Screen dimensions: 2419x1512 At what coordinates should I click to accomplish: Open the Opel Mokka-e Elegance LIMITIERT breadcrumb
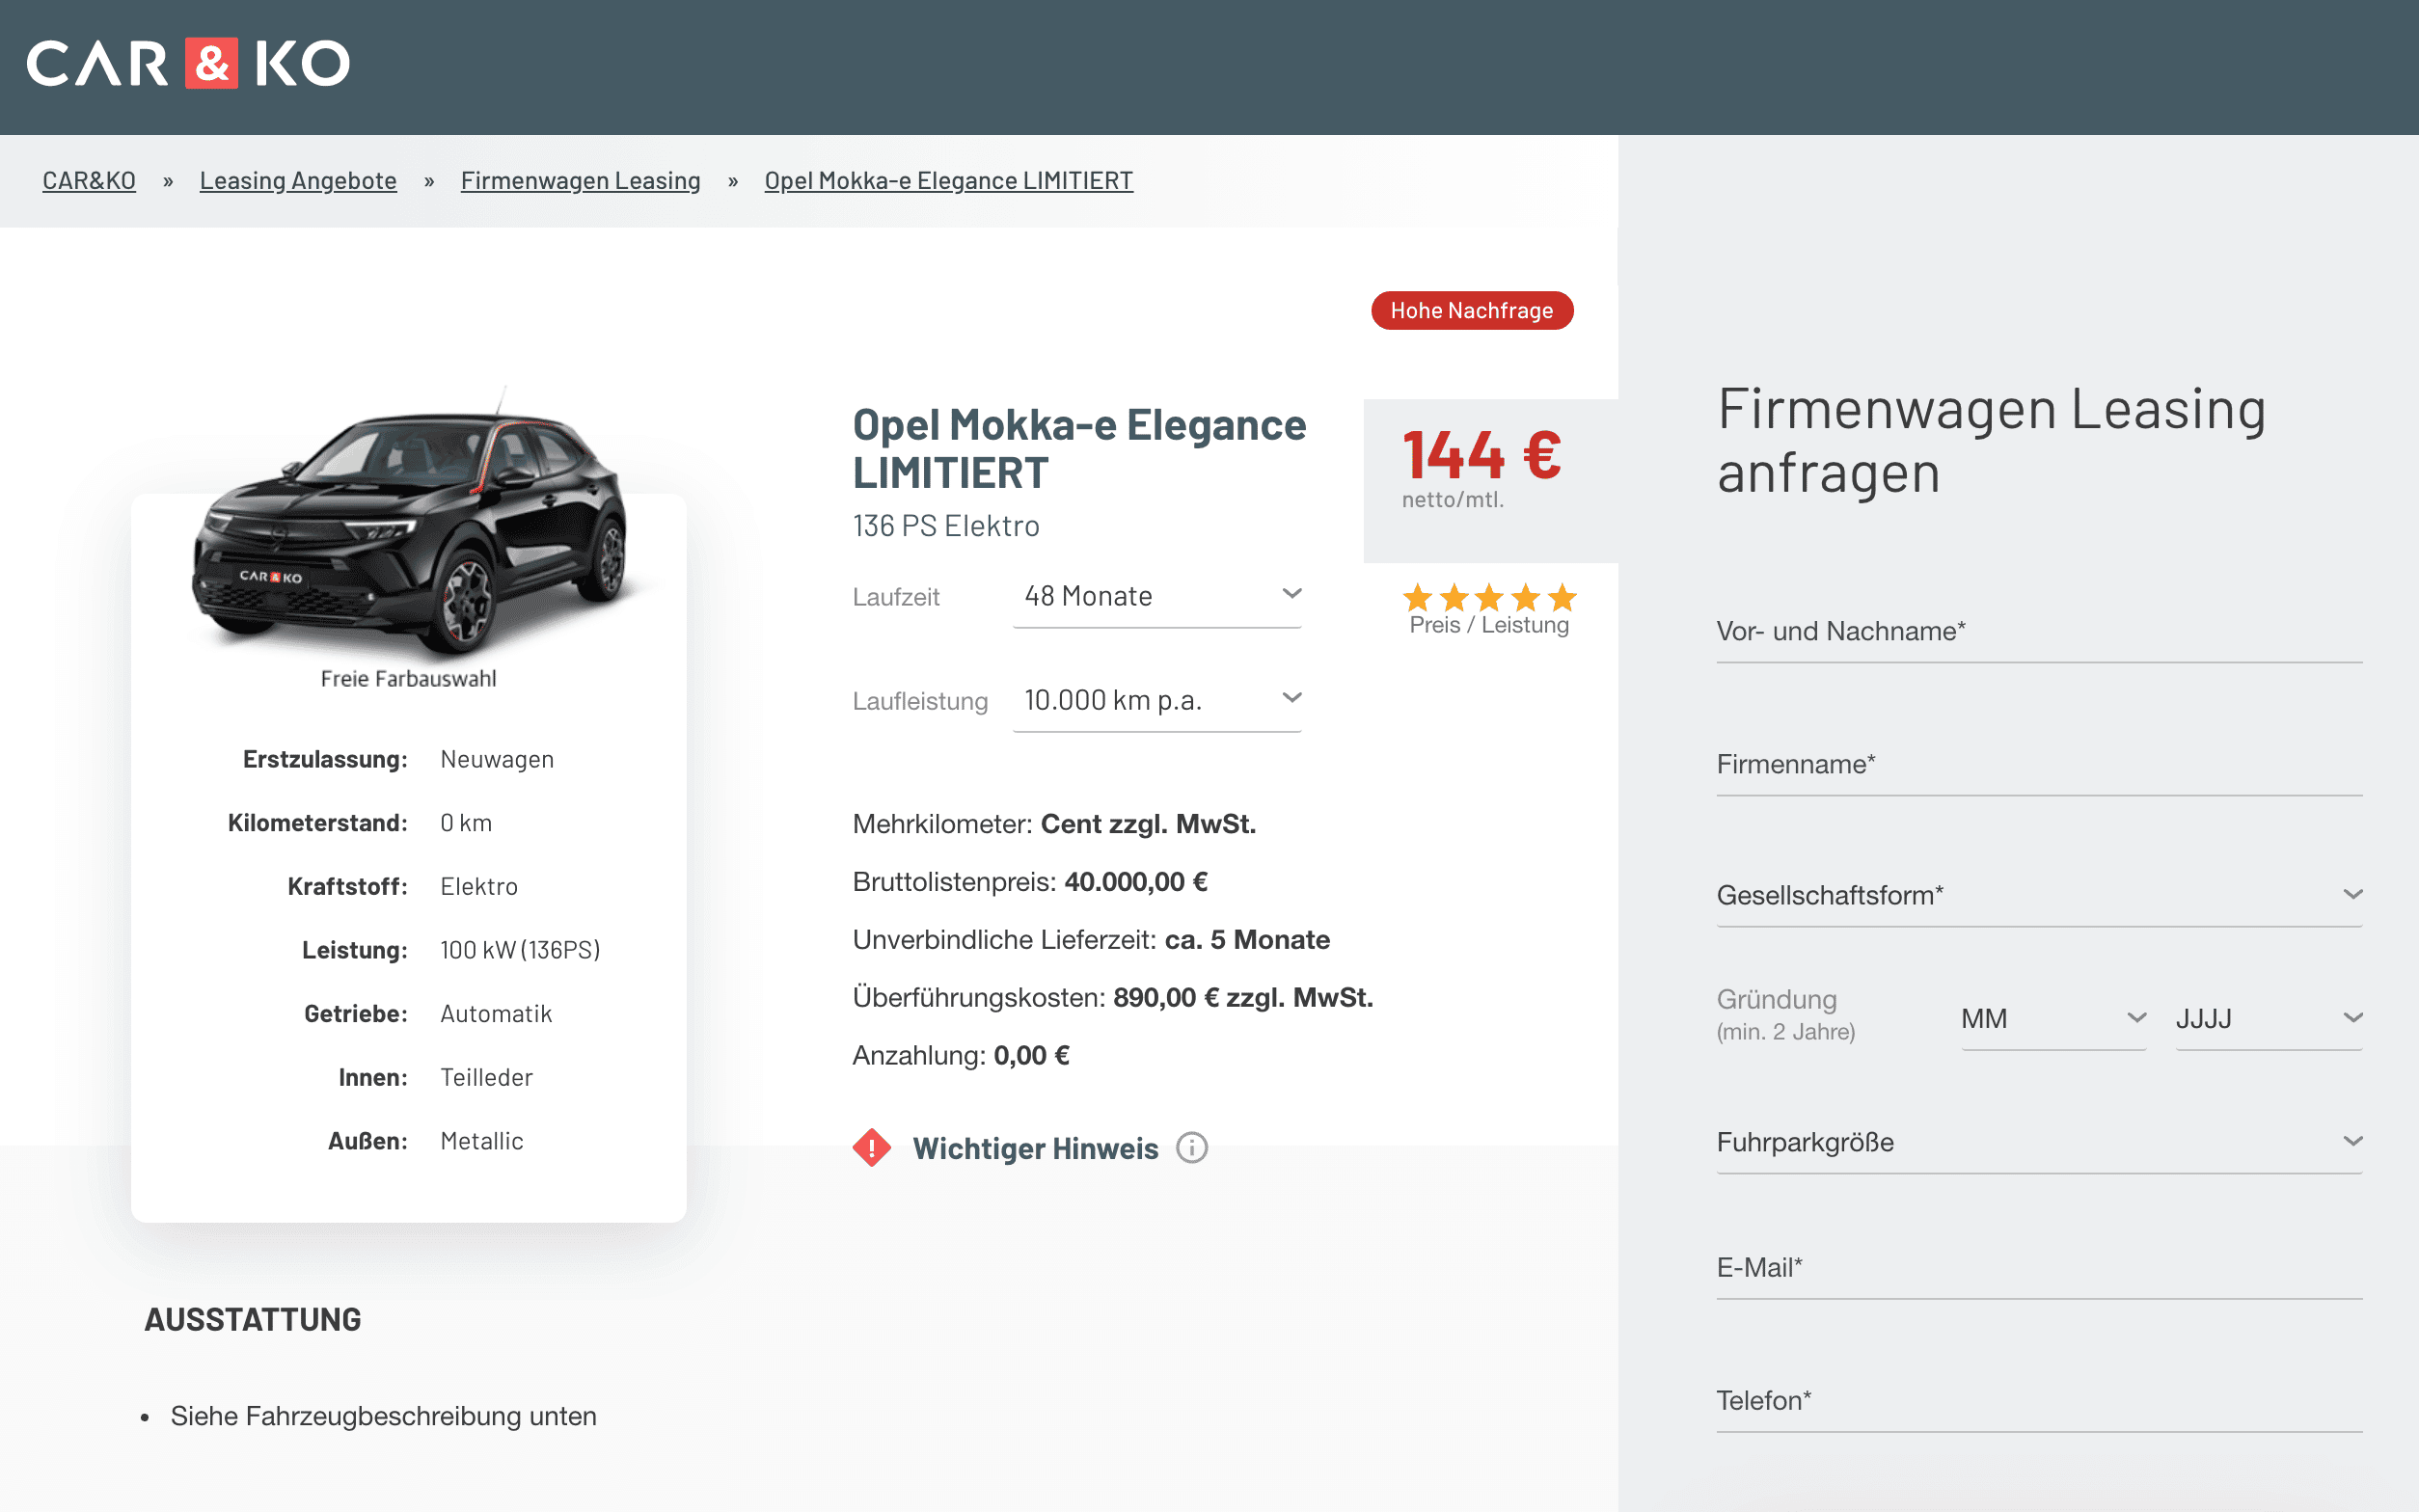click(x=948, y=180)
